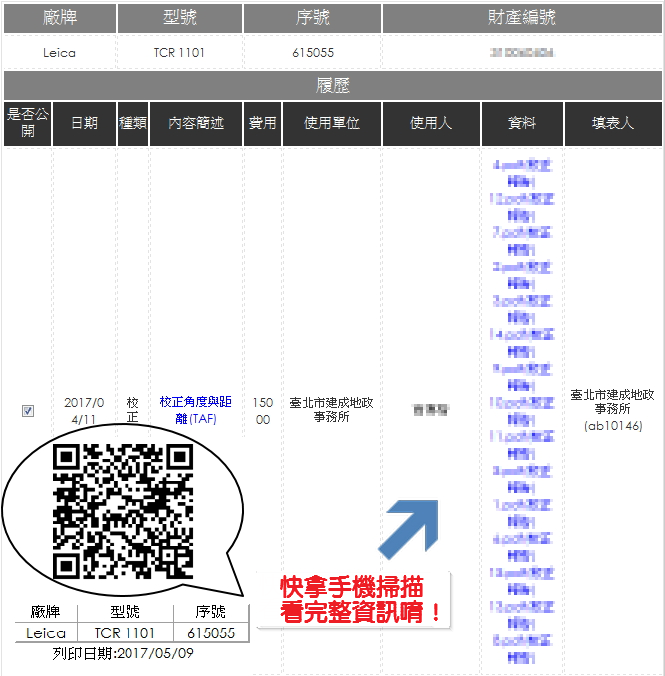Toggle the 是否公開 checkbox in the record row
The width and height of the screenshot is (665, 676).
(x=28, y=410)
